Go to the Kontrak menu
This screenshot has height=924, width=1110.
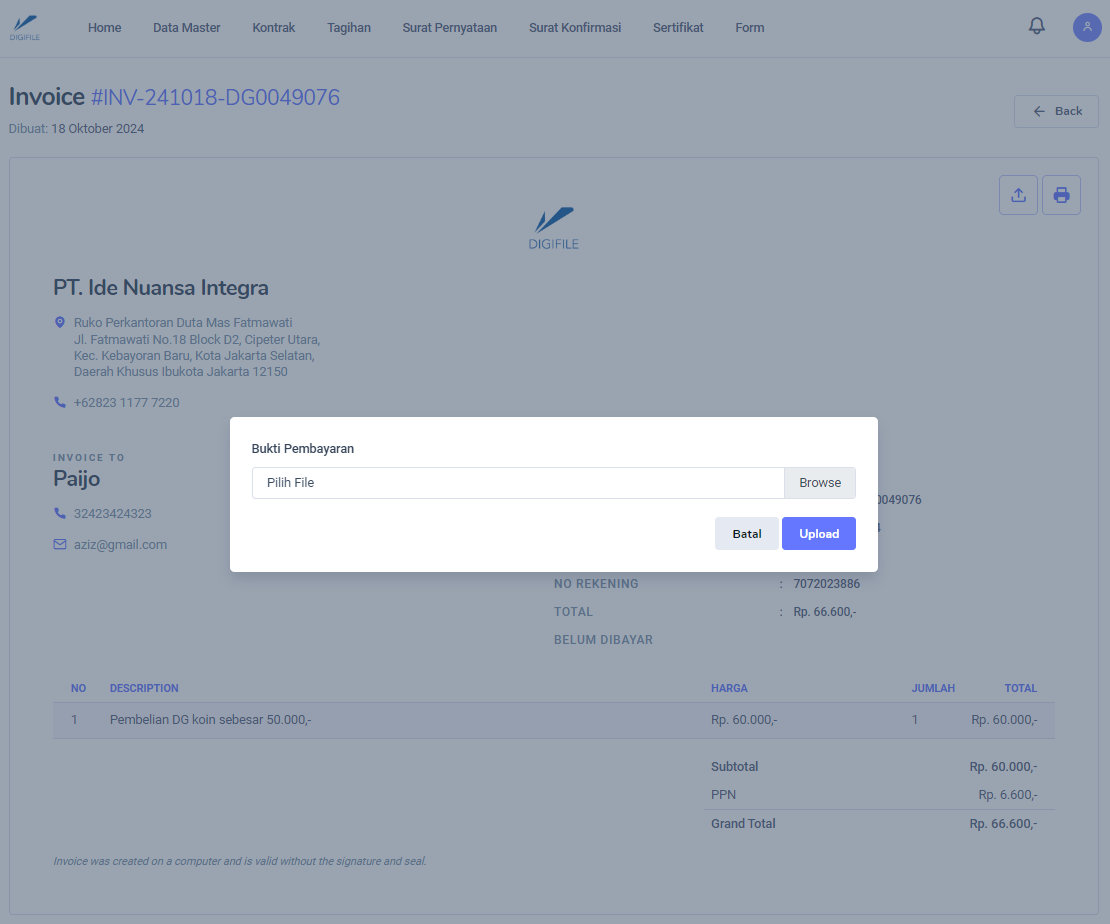coord(273,28)
